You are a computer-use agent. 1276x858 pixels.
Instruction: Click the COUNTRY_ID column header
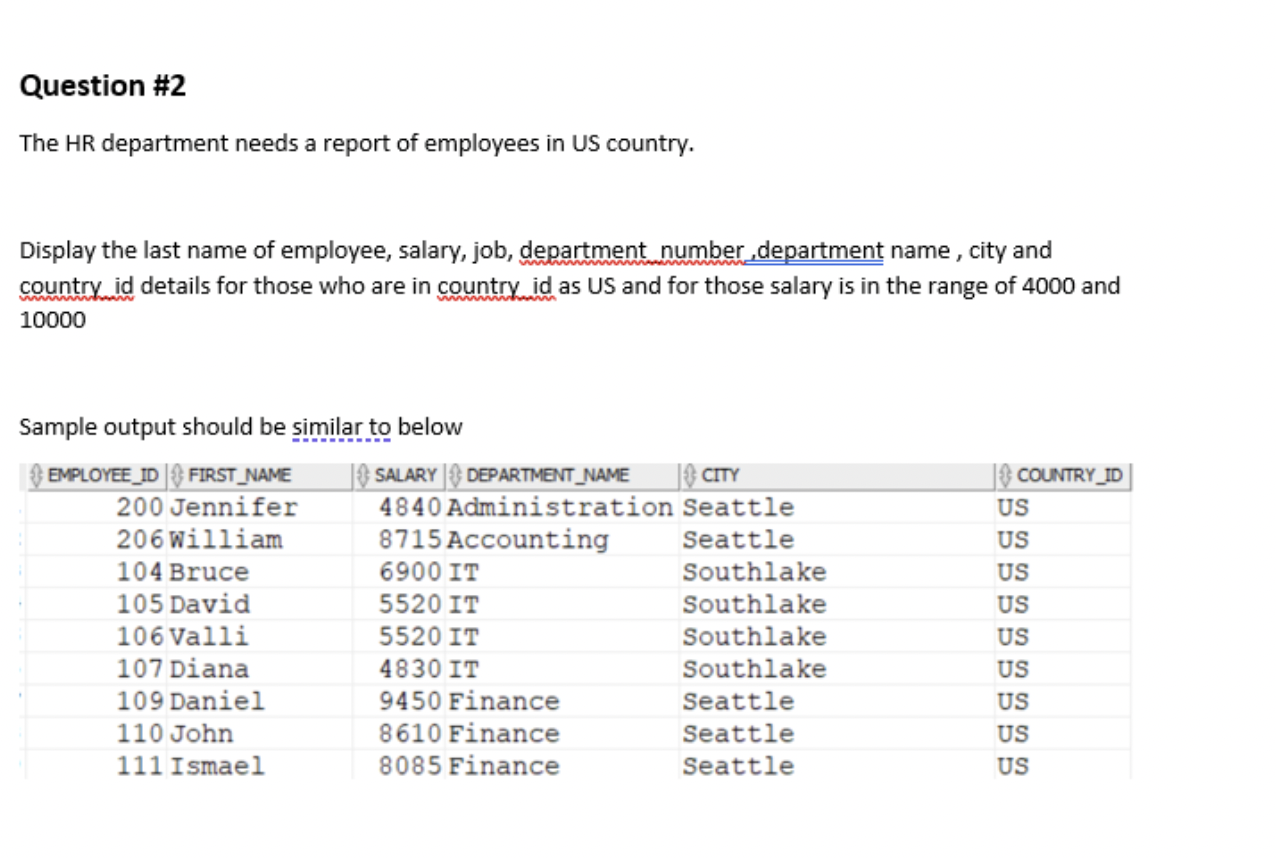tap(1062, 474)
